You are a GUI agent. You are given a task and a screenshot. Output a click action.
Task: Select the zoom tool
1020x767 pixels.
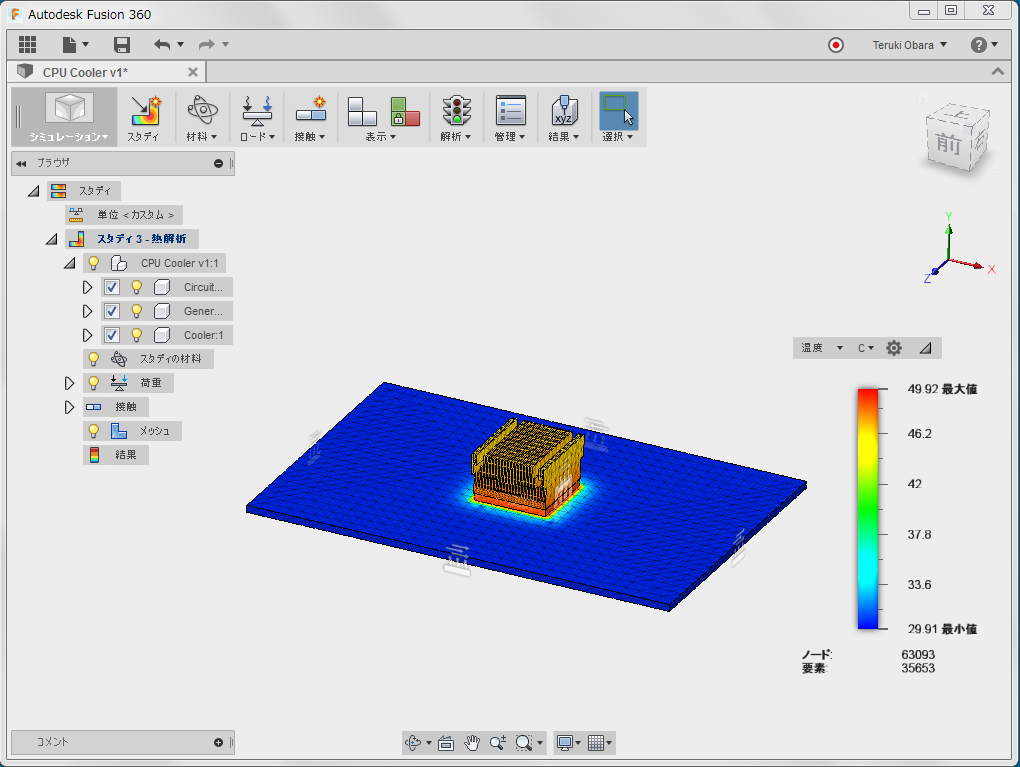[498, 742]
